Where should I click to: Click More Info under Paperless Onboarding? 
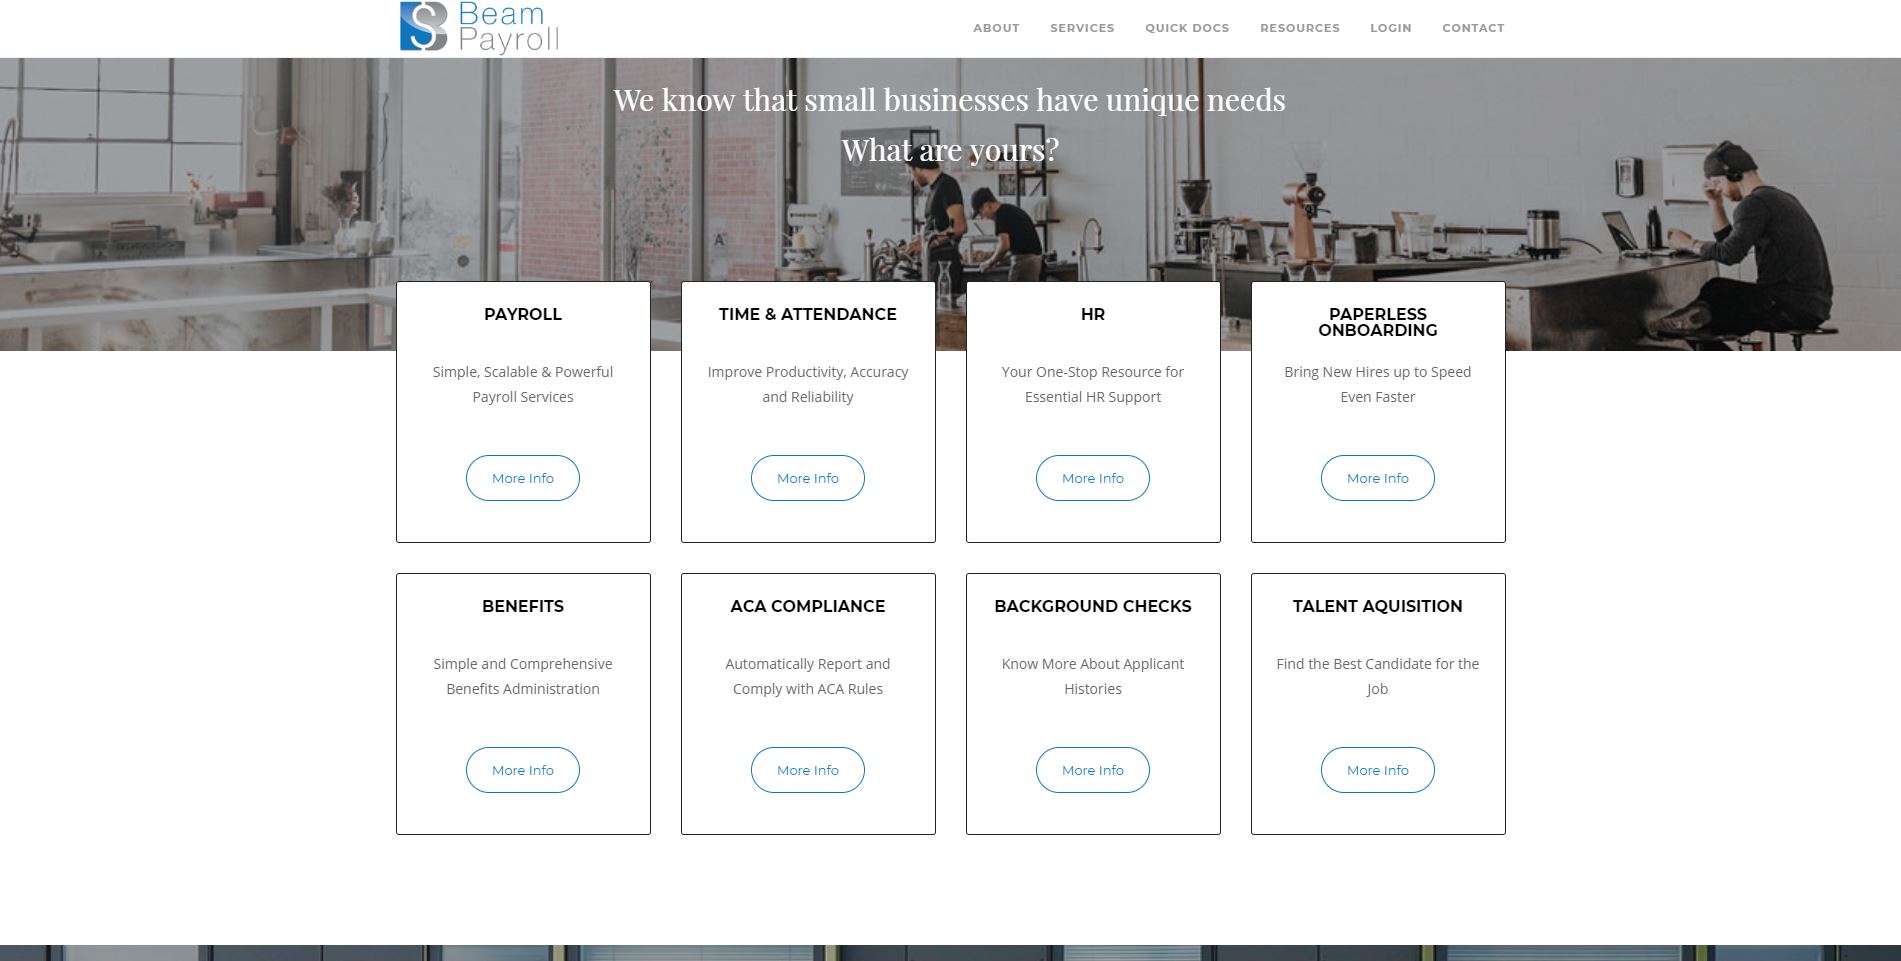[1378, 478]
